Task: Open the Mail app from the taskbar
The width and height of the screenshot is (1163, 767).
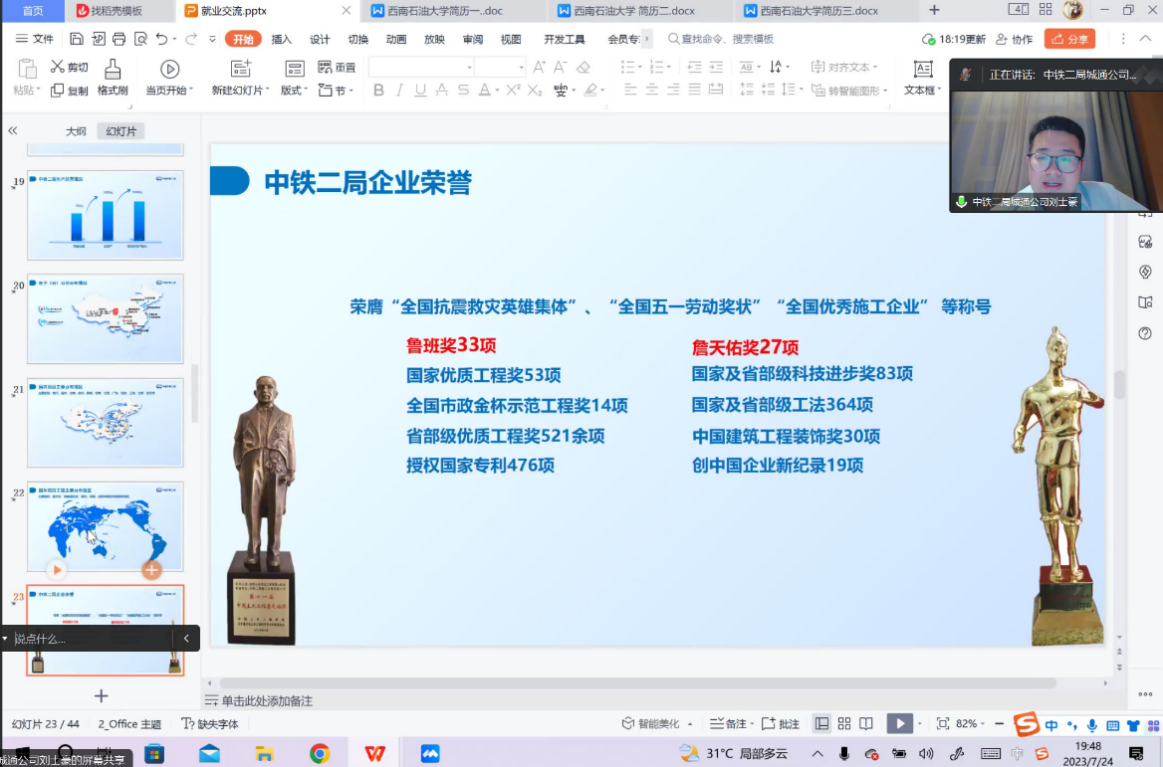Action: tap(209, 754)
